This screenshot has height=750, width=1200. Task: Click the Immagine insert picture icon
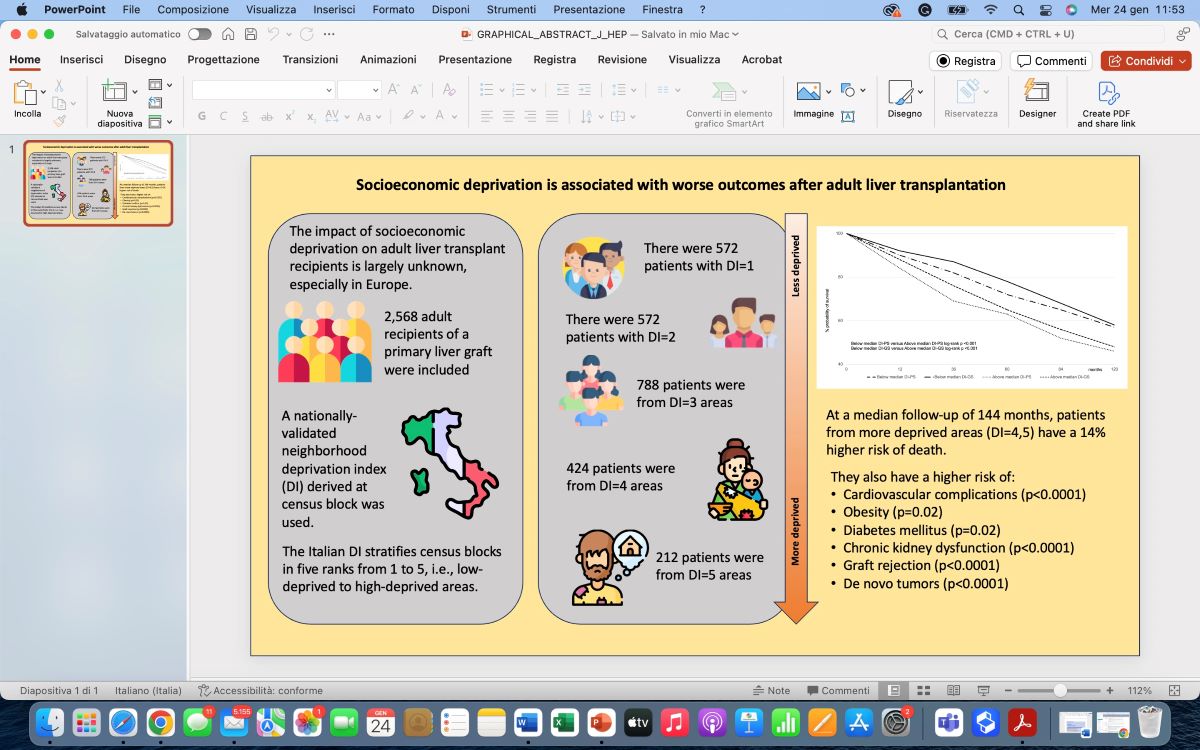[808, 92]
